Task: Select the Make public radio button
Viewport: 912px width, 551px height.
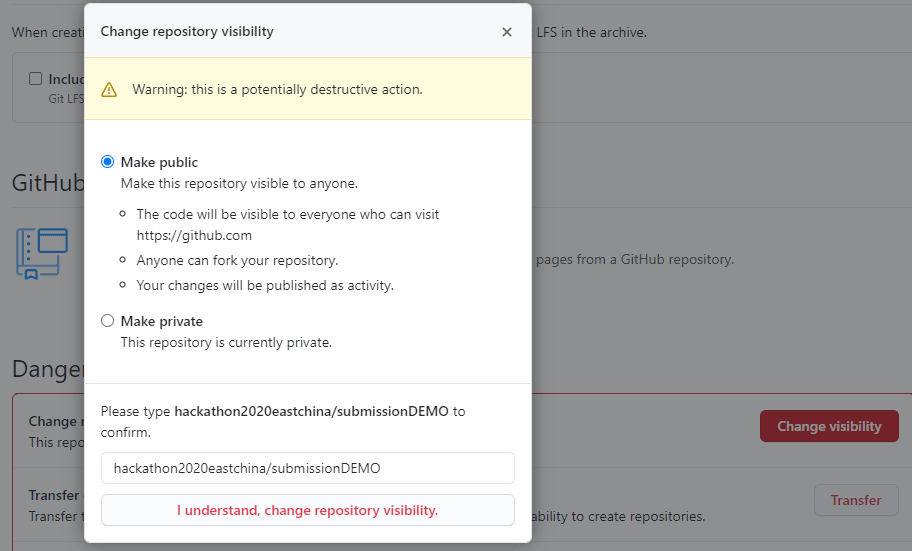Action: (x=108, y=162)
